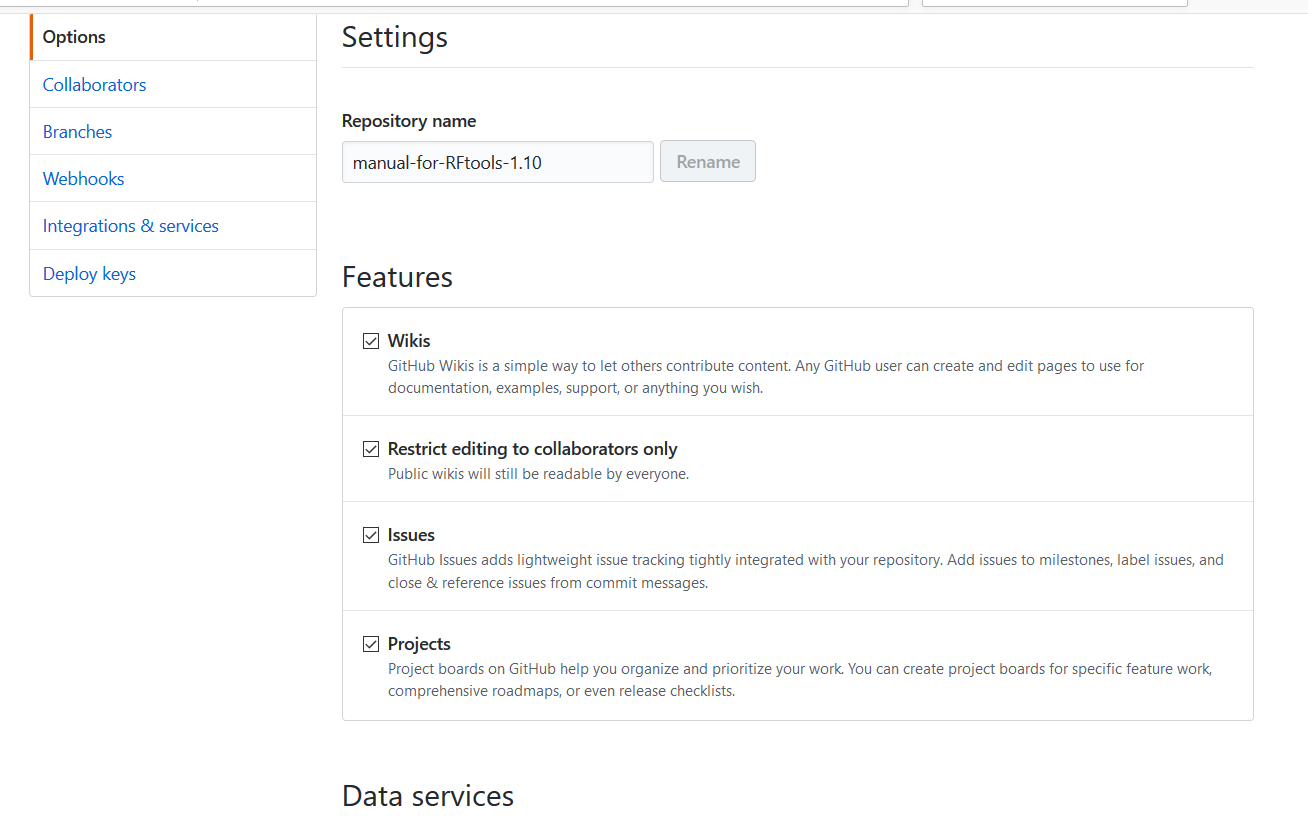Uncheck the Wikis feature checkbox
Viewport: 1308px width, 826px height.
click(371, 341)
